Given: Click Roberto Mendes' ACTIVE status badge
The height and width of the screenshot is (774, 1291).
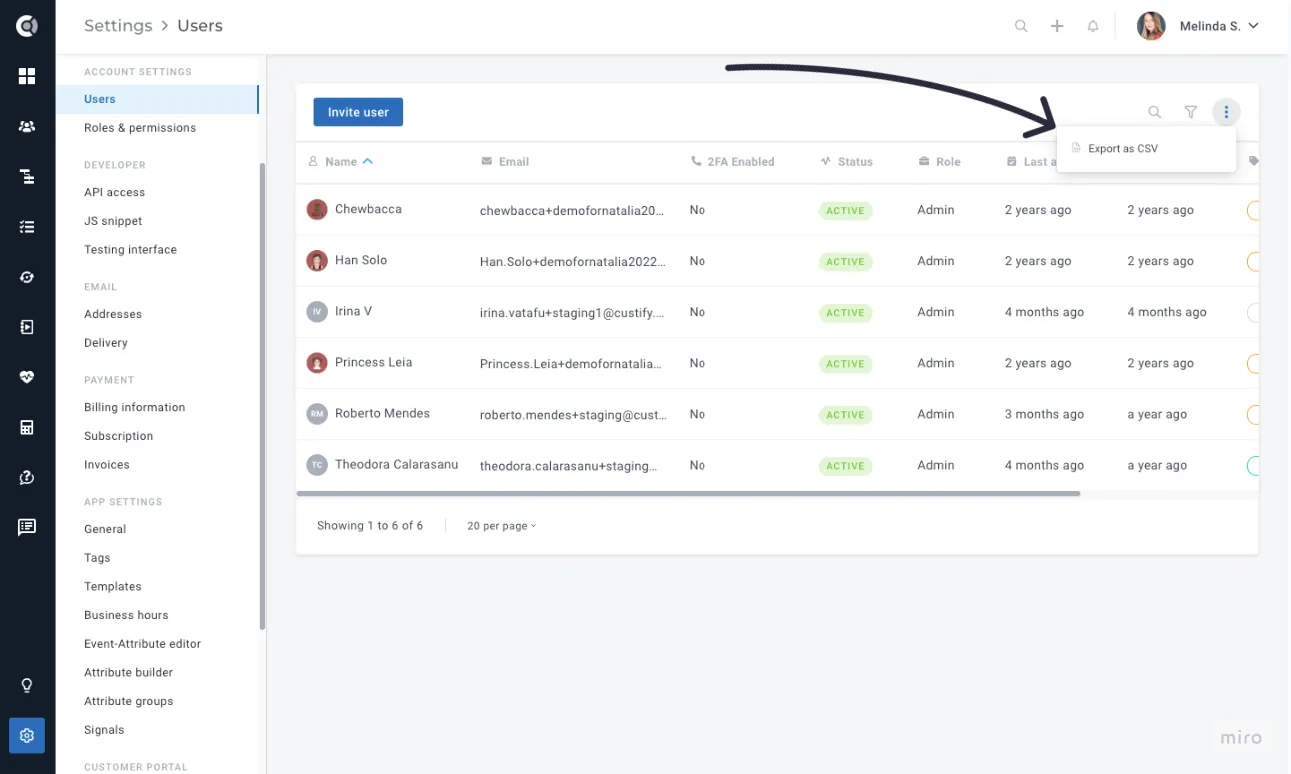Looking at the screenshot, I should (845, 415).
